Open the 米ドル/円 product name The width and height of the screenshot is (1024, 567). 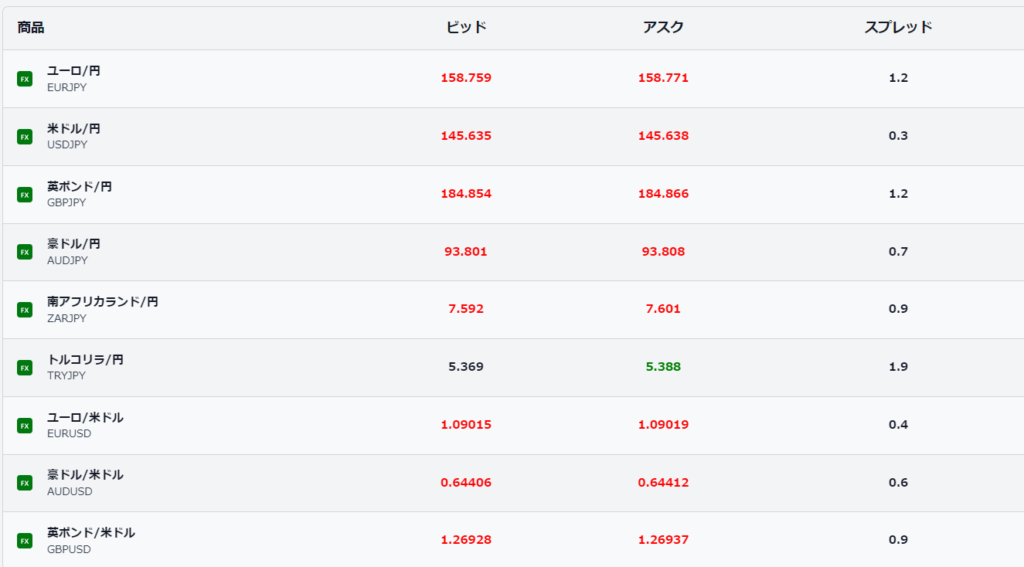(x=73, y=128)
